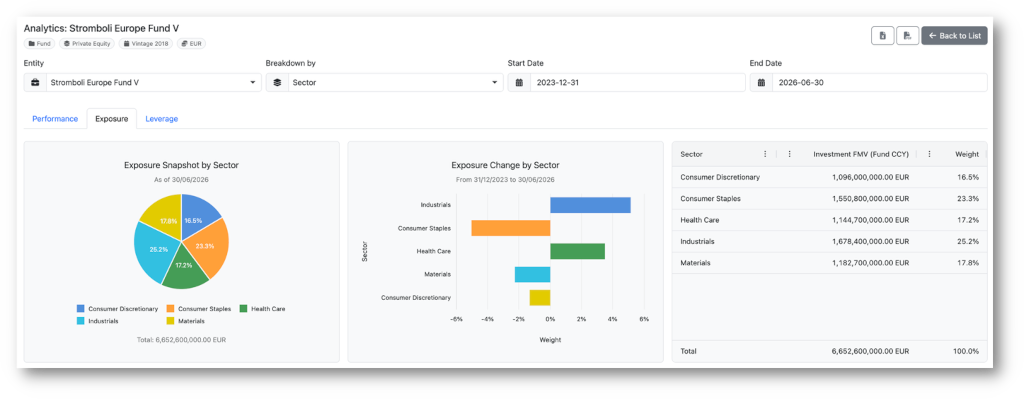Click the Analytics: Stromboli Europe Fund V heading
Image resolution: width=1024 pixels, height=399 pixels.
pyautogui.click(x=101, y=28)
